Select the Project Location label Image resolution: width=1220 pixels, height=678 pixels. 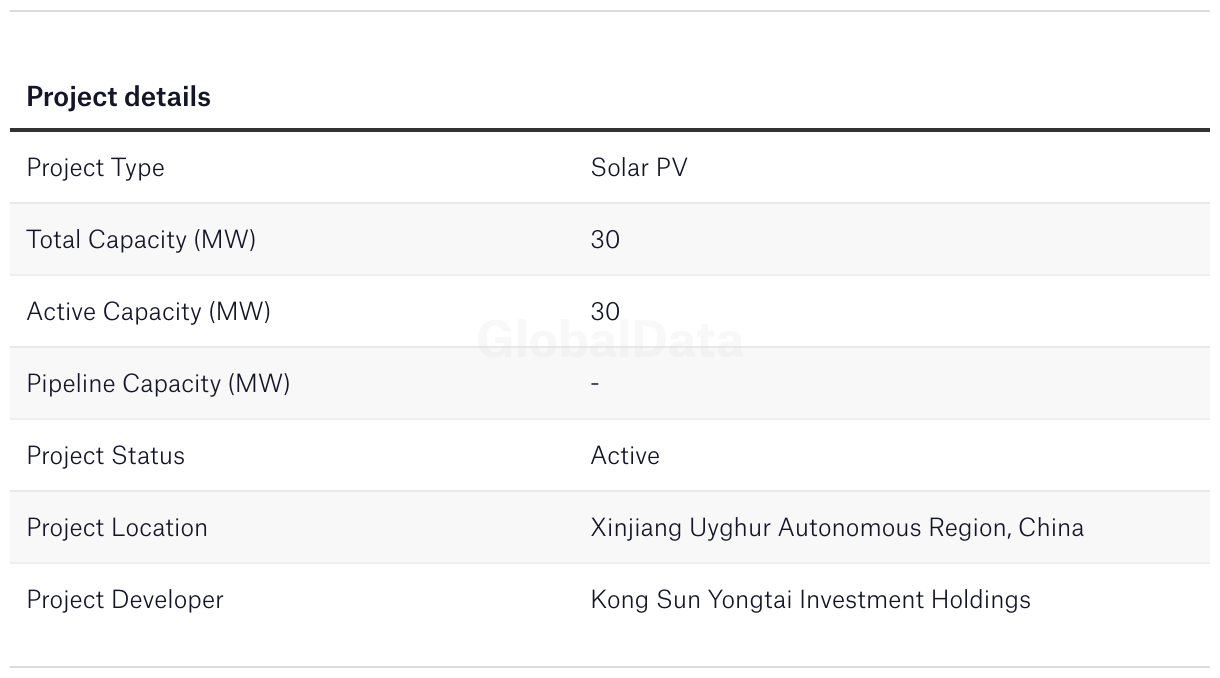pyautogui.click(x=117, y=528)
